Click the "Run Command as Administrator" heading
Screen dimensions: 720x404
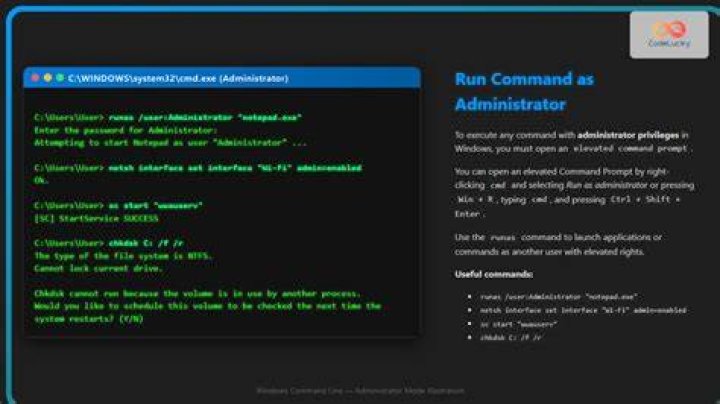click(x=524, y=91)
